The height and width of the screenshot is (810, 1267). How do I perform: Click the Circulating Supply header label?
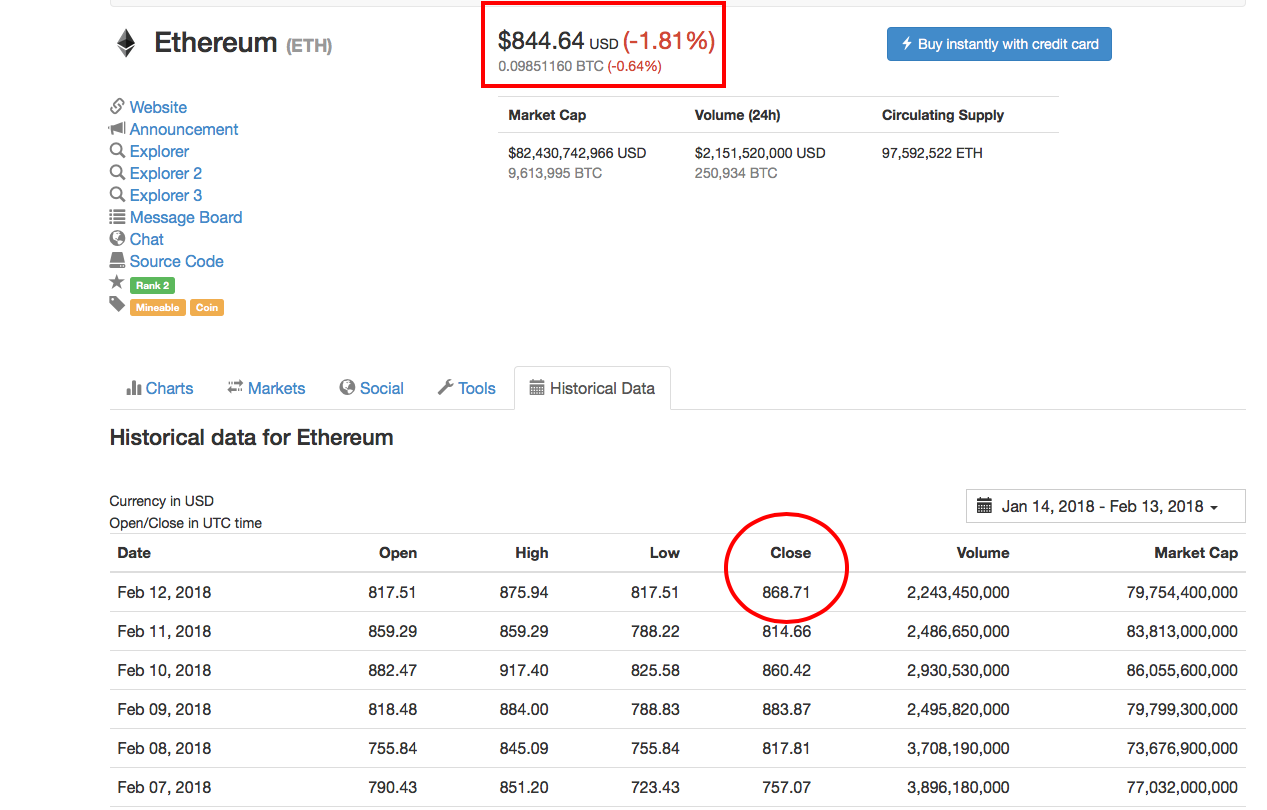point(943,115)
